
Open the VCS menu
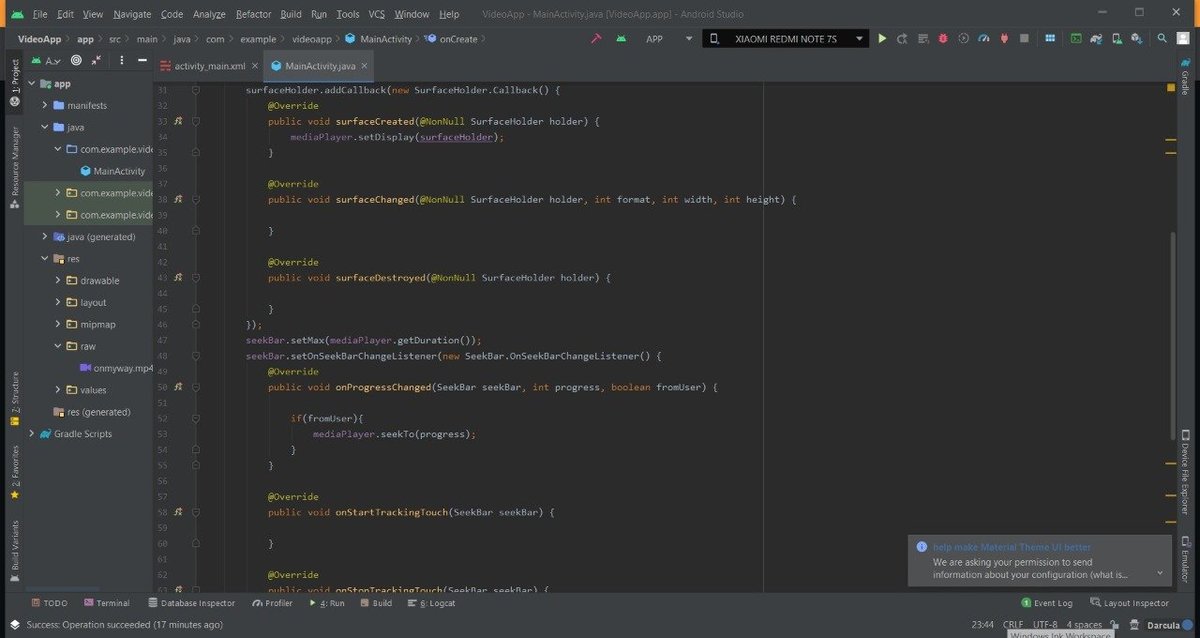click(376, 14)
